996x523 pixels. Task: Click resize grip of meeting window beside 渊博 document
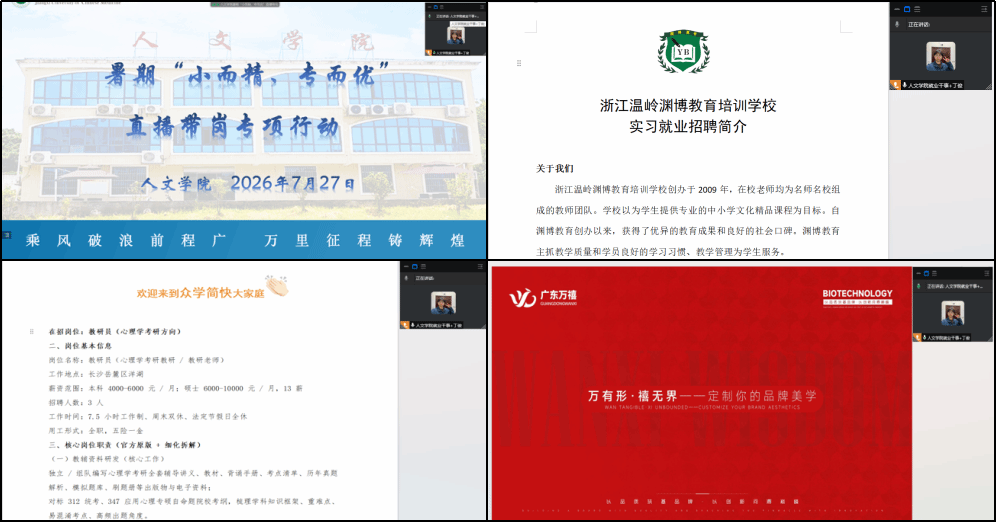(x=988, y=86)
